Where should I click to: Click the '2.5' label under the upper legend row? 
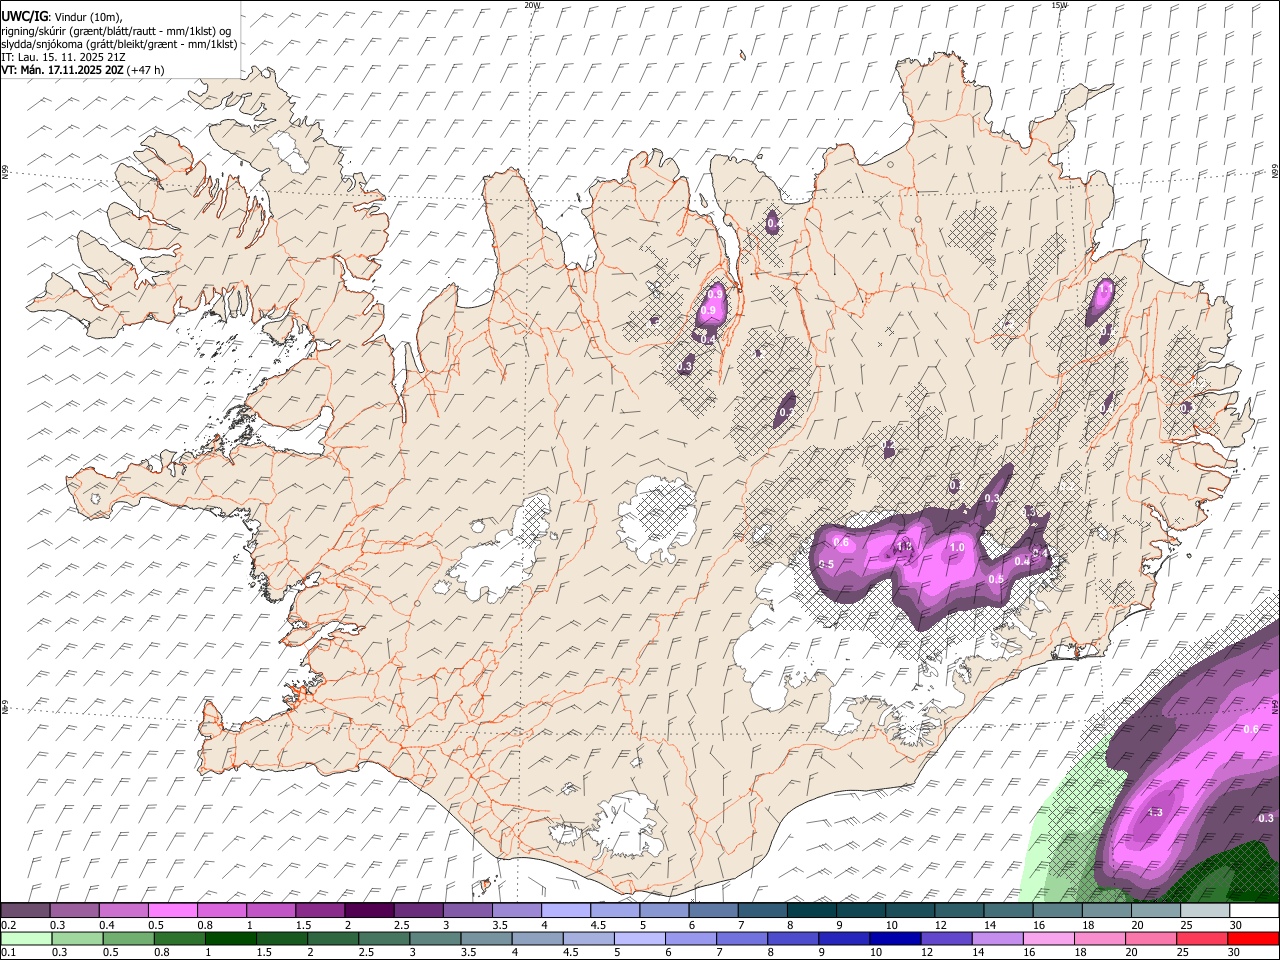(401, 925)
